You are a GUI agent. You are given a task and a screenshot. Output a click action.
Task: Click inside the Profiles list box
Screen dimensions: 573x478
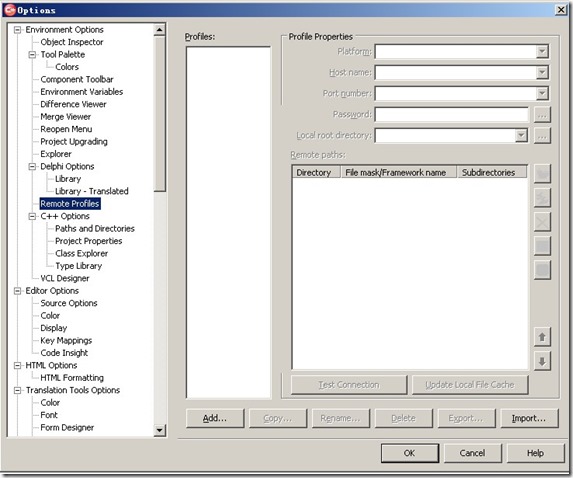(x=228, y=222)
